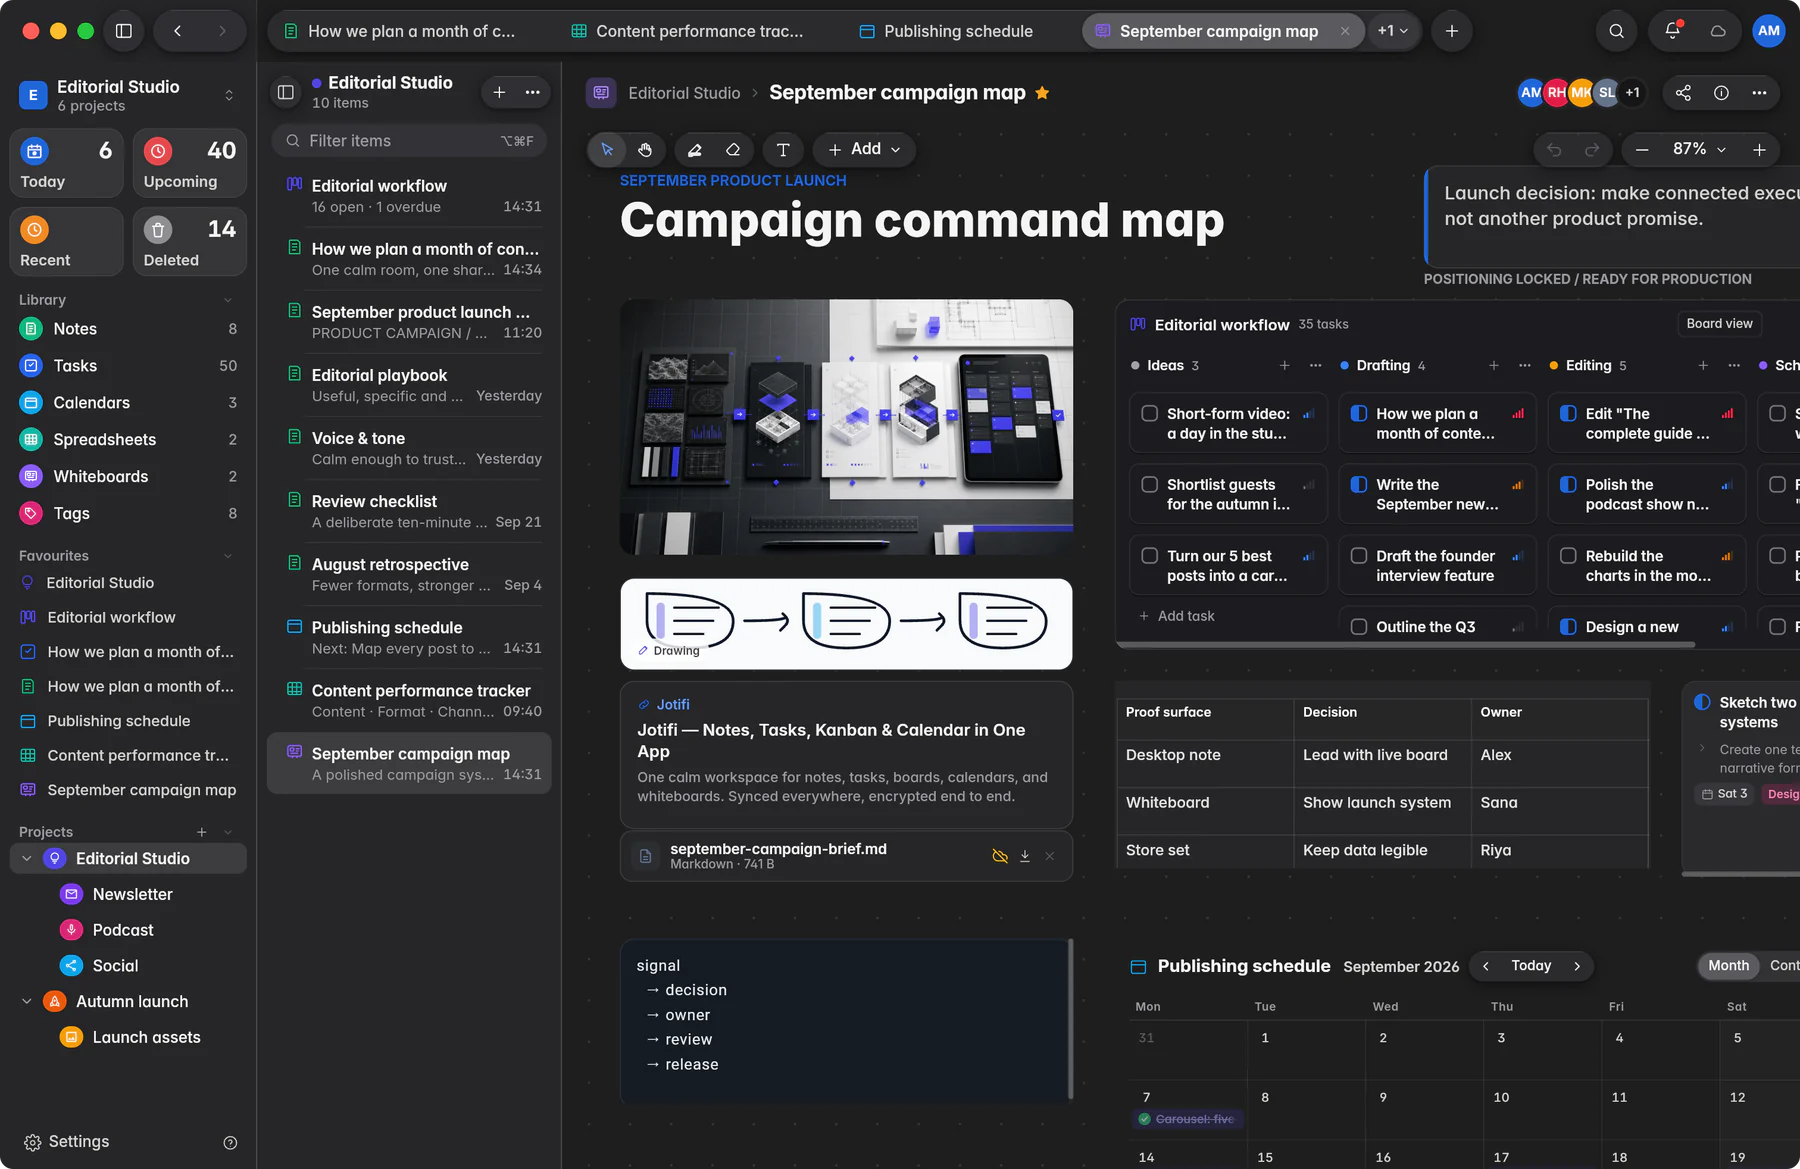The image size is (1800, 1169).
Task: Select Month view in Publishing schedule
Action: (1728, 966)
